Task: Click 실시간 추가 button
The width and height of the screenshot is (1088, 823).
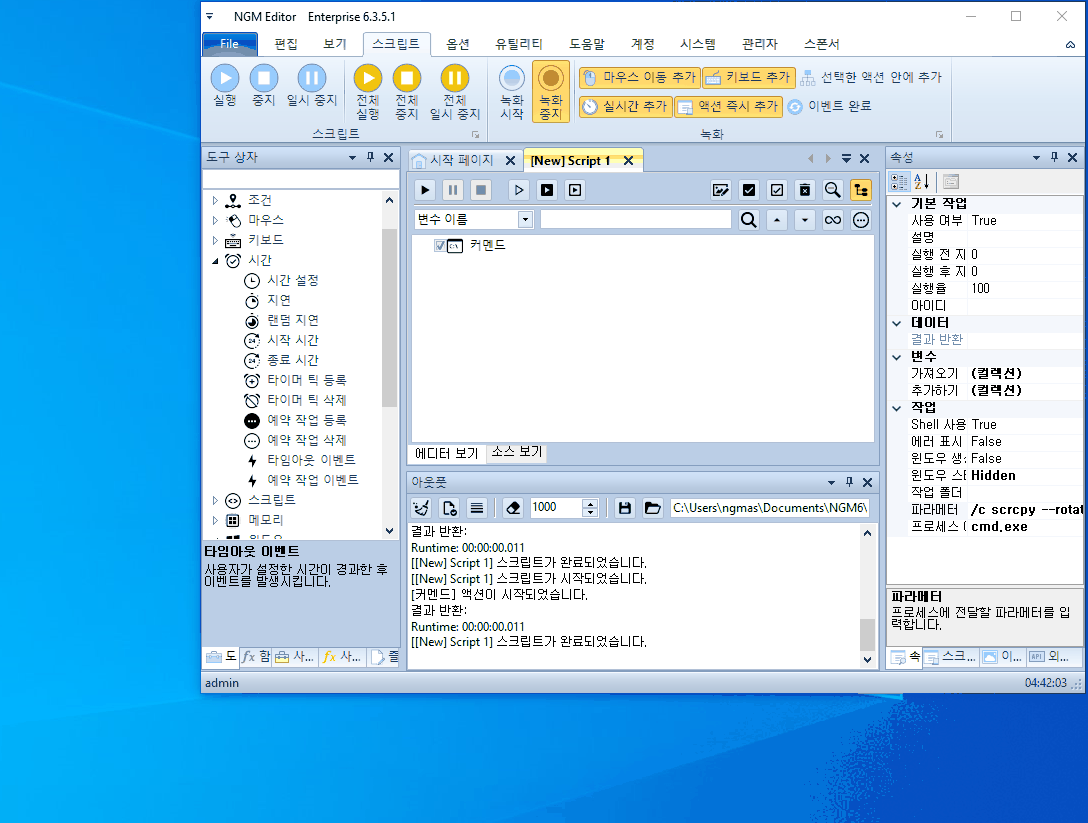Action: pos(625,106)
